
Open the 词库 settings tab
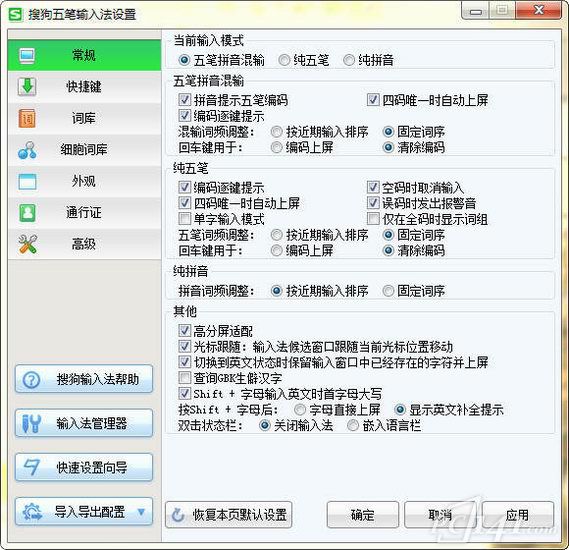pos(84,118)
